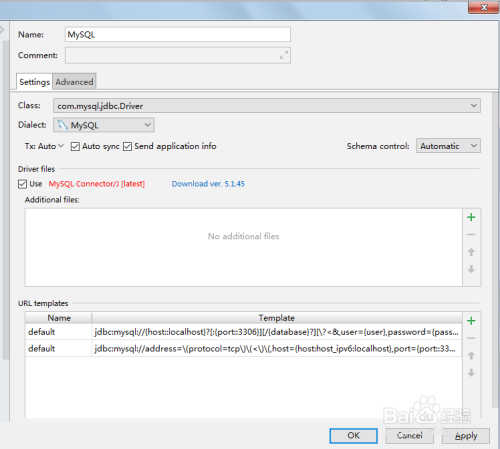Open Schema control Automatic dropdown
The image size is (500, 449).
point(448,146)
